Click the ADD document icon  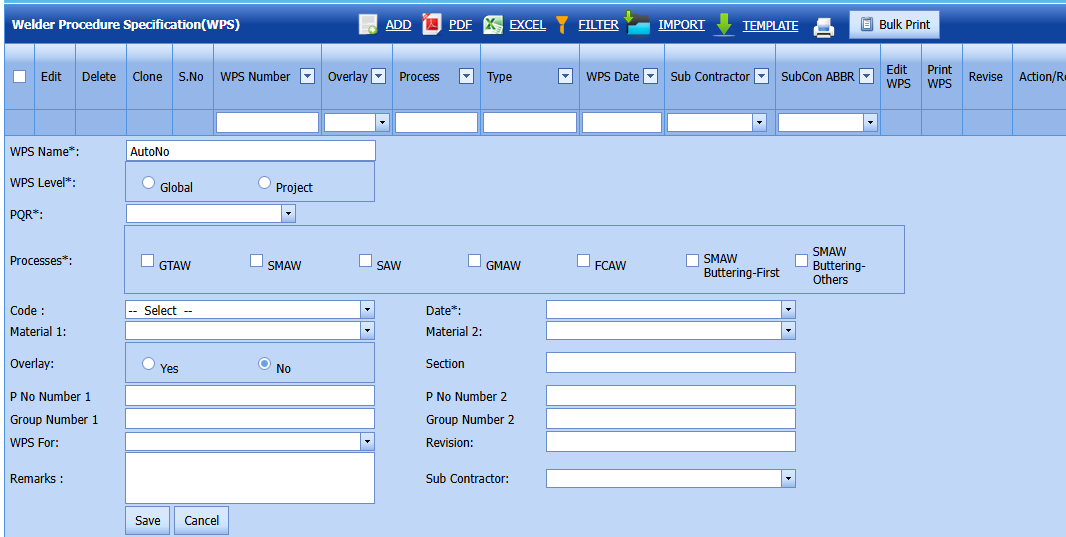click(368, 25)
